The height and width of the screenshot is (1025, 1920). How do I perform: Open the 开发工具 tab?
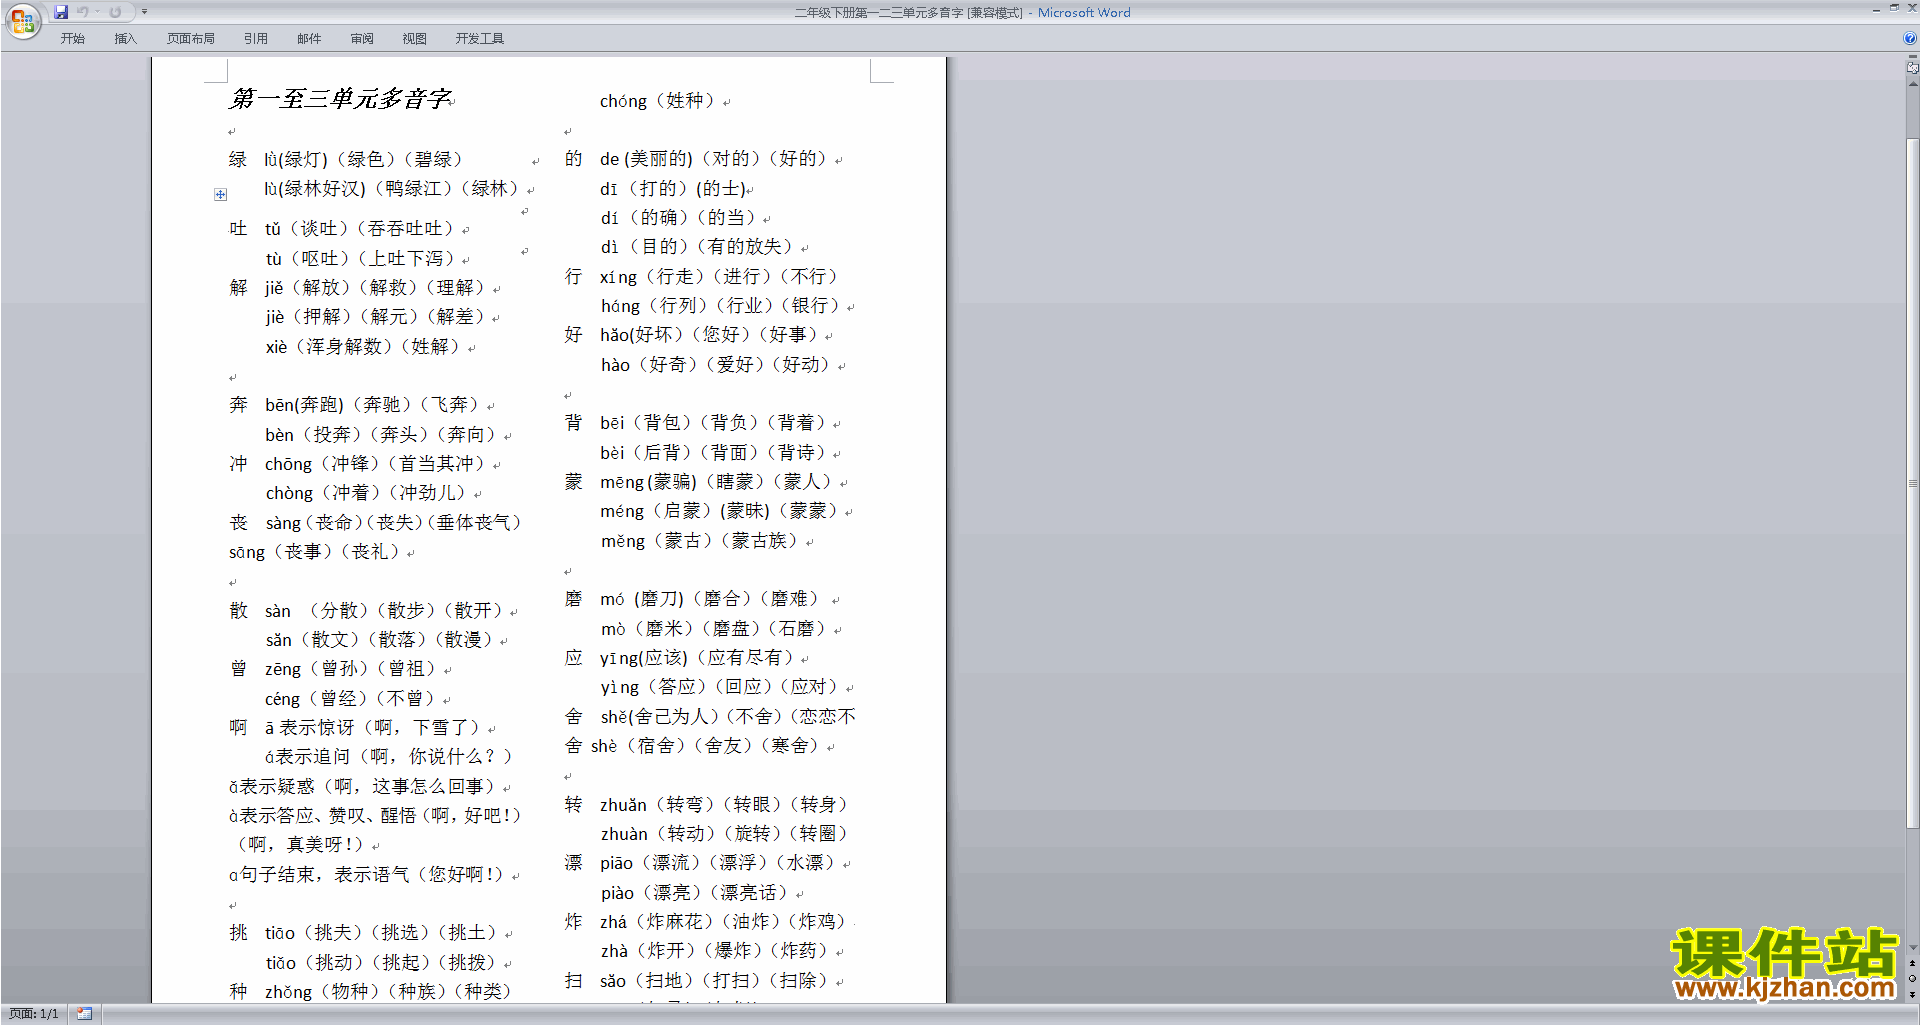[480, 39]
